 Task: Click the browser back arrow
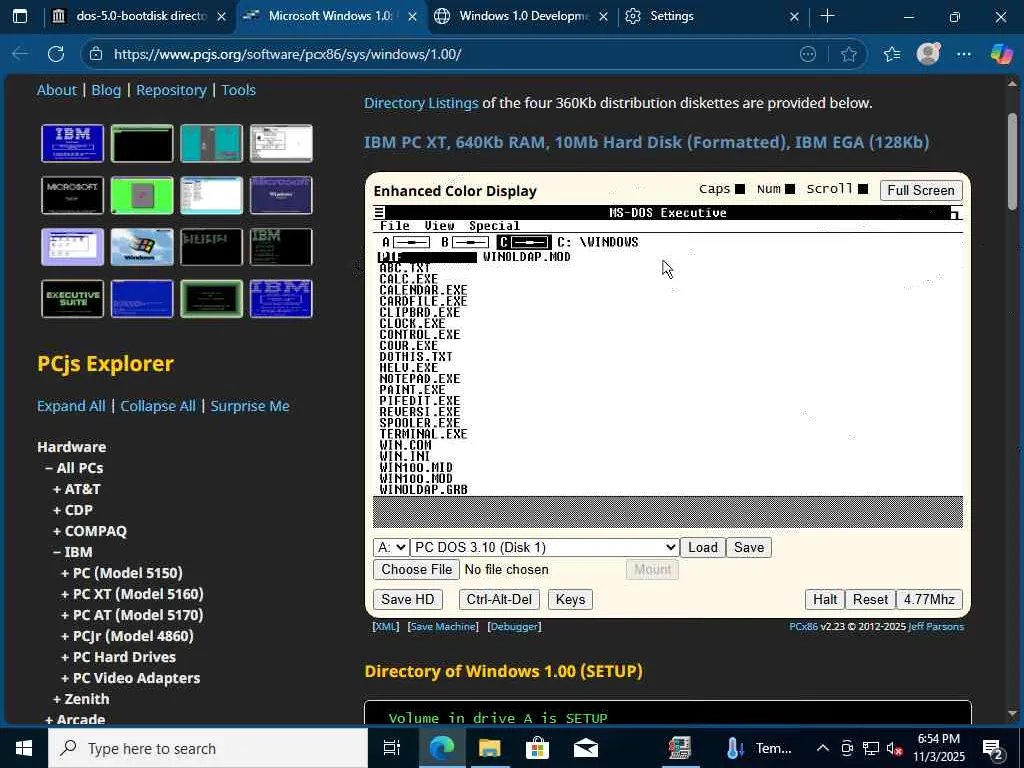[x=21, y=54]
